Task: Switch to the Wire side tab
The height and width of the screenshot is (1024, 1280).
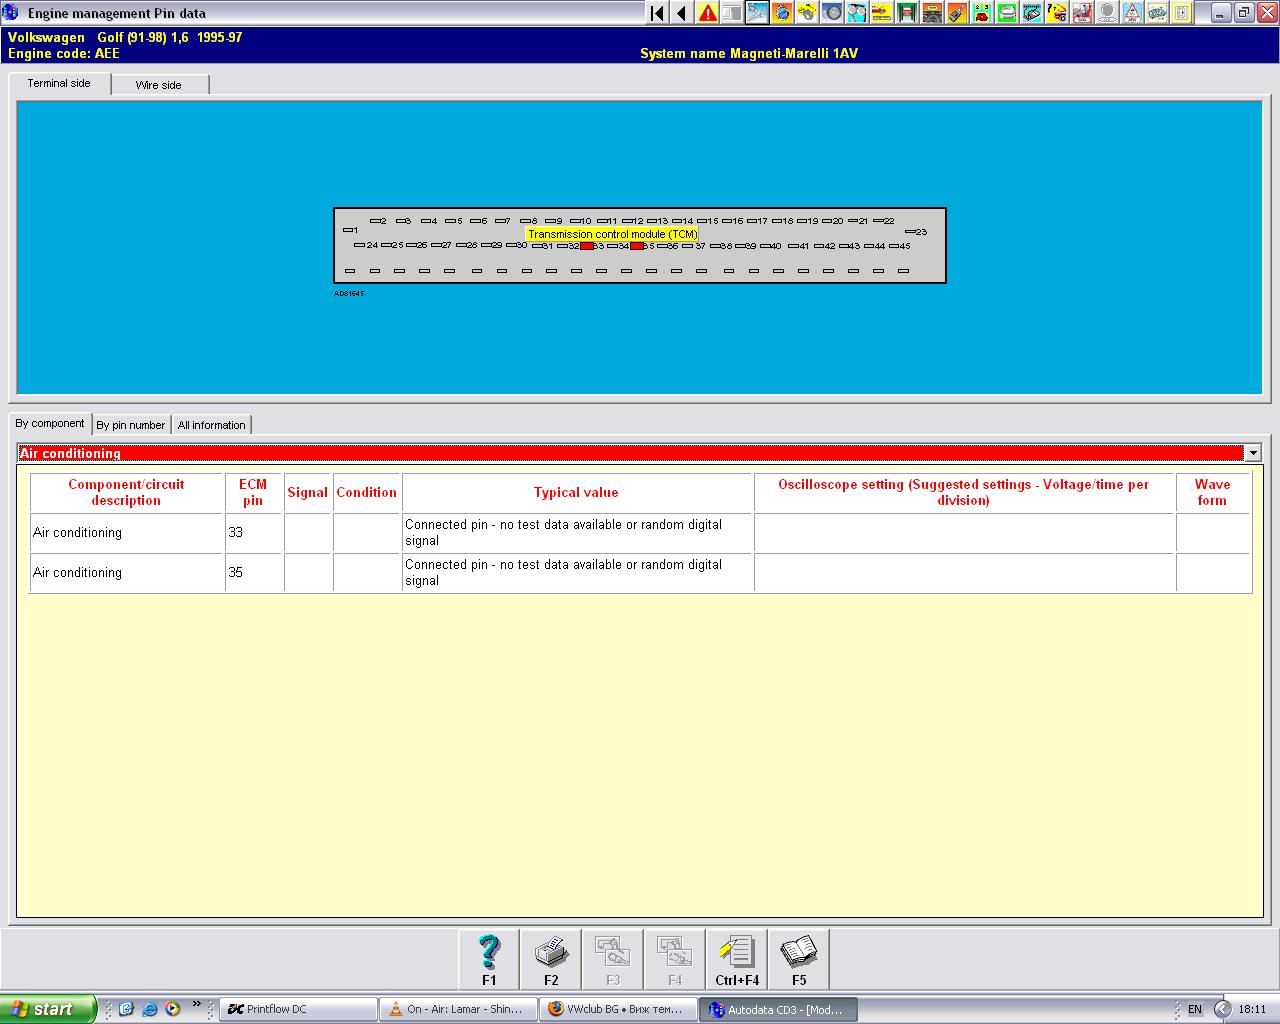Action: [159, 85]
